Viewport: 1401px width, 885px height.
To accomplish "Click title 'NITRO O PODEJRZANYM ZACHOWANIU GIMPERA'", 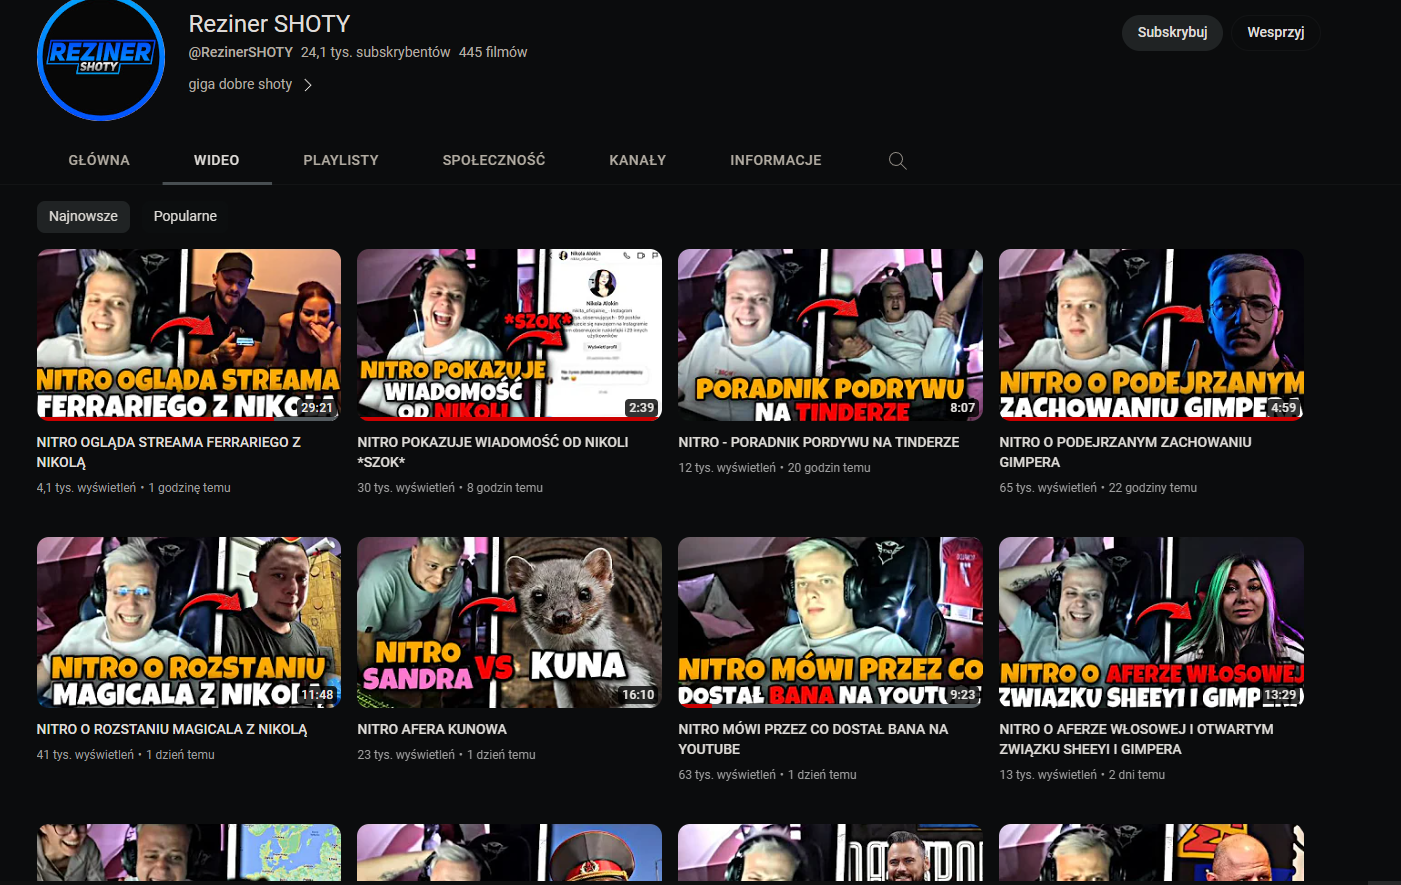I will coord(1125,451).
